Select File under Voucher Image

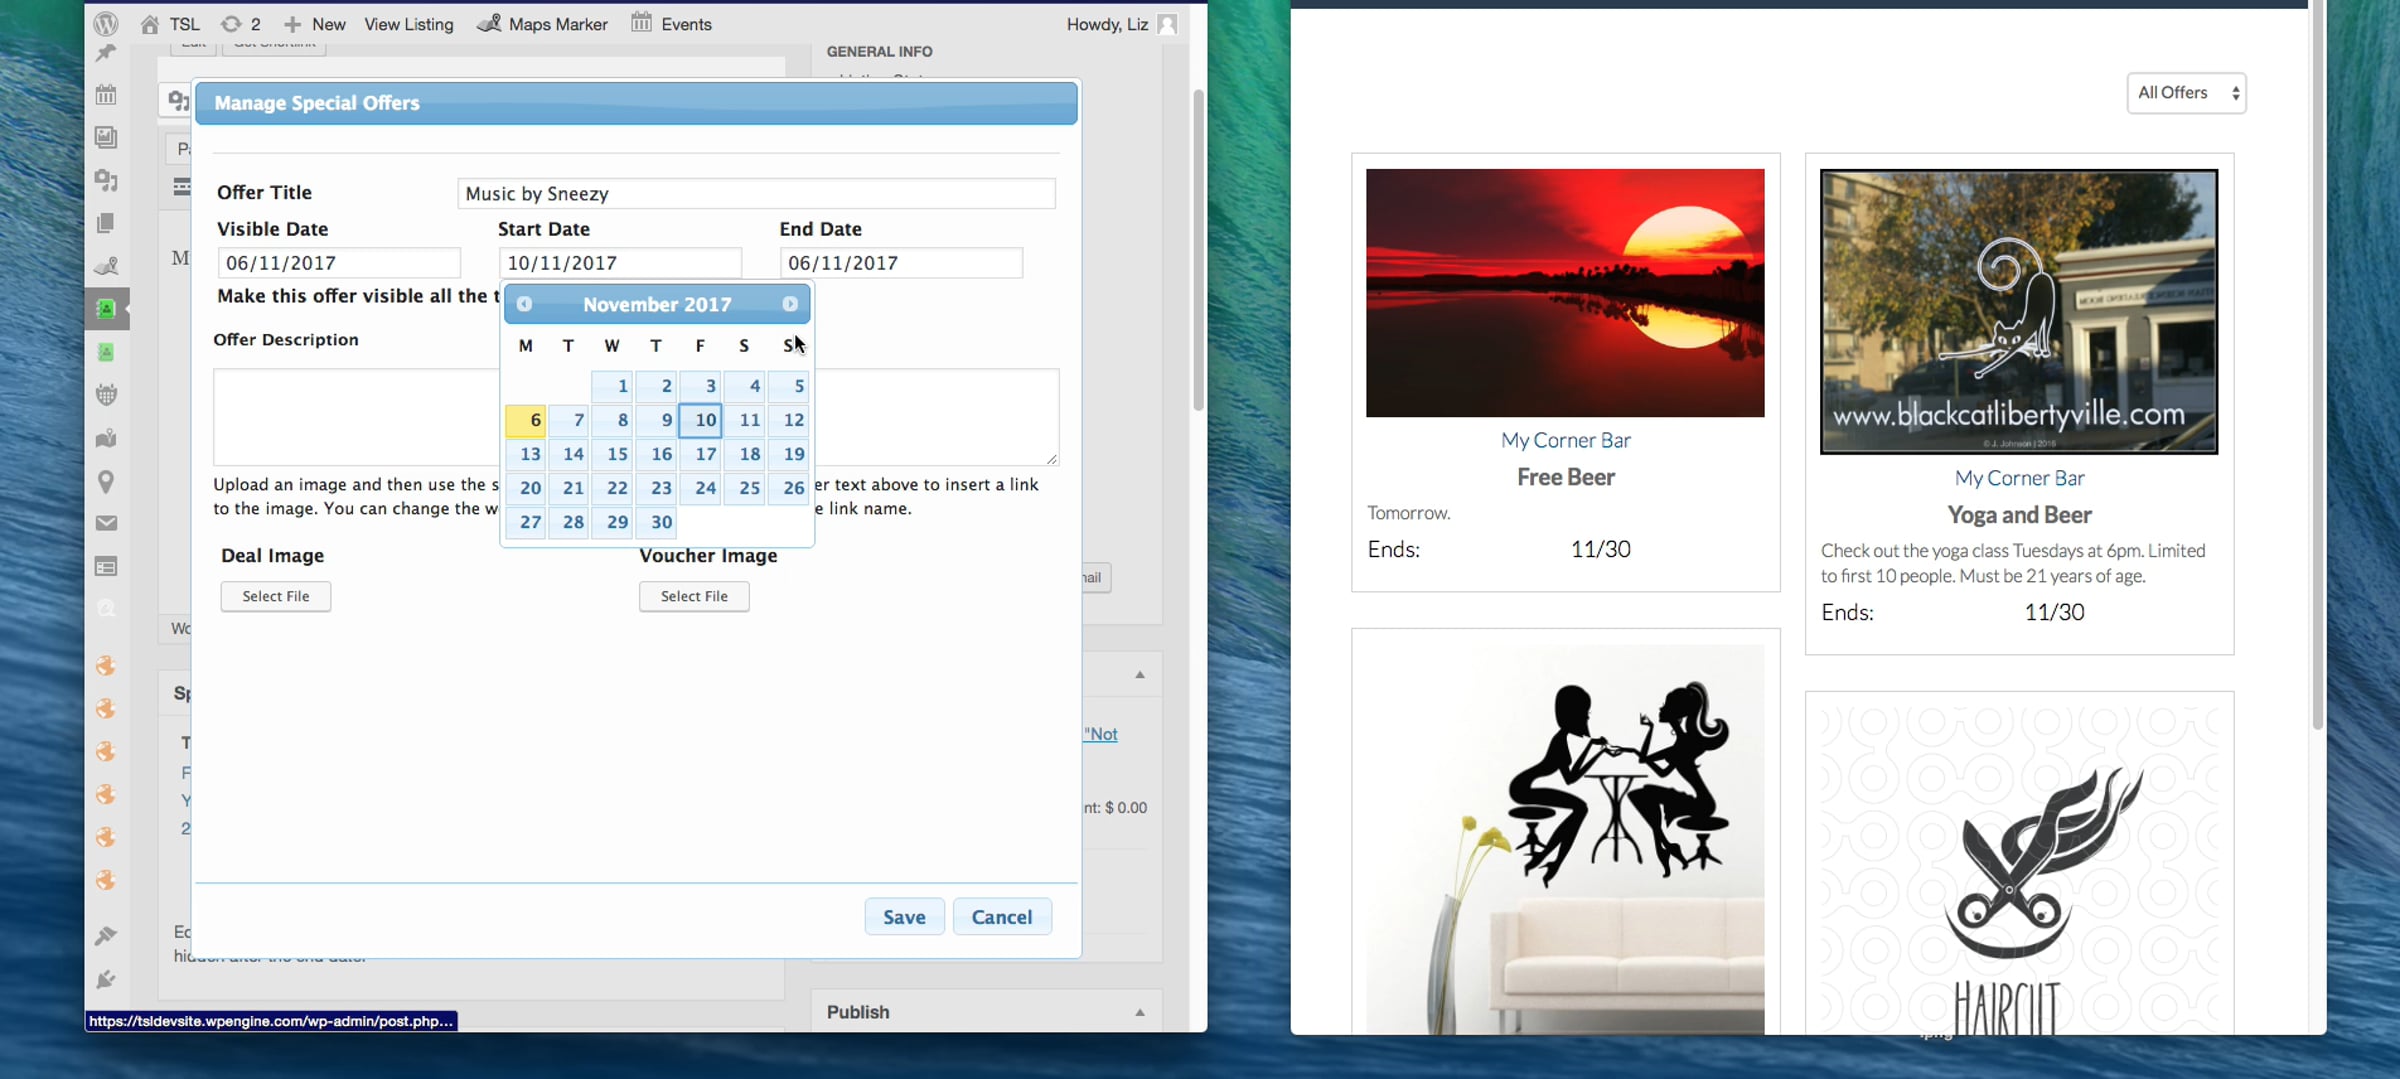click(x=694, y=596)
